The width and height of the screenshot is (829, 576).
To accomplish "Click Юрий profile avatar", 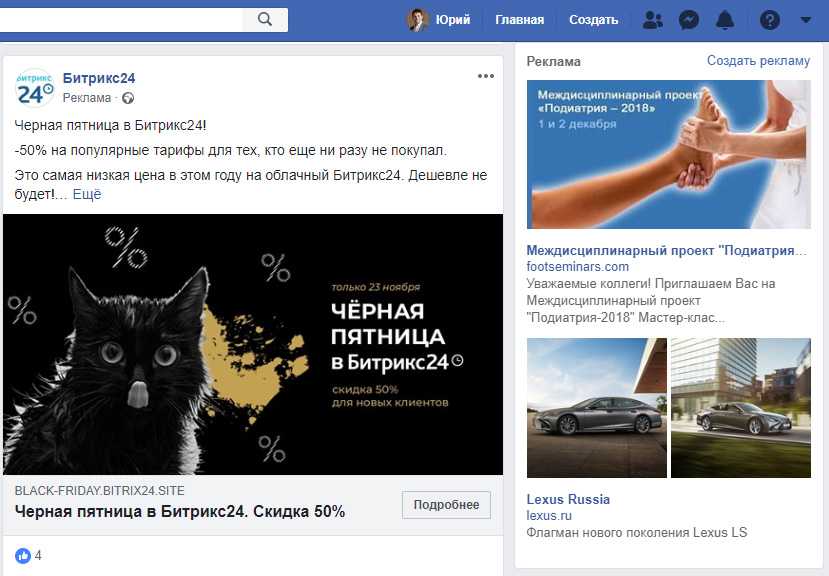I will click(417, 20).
